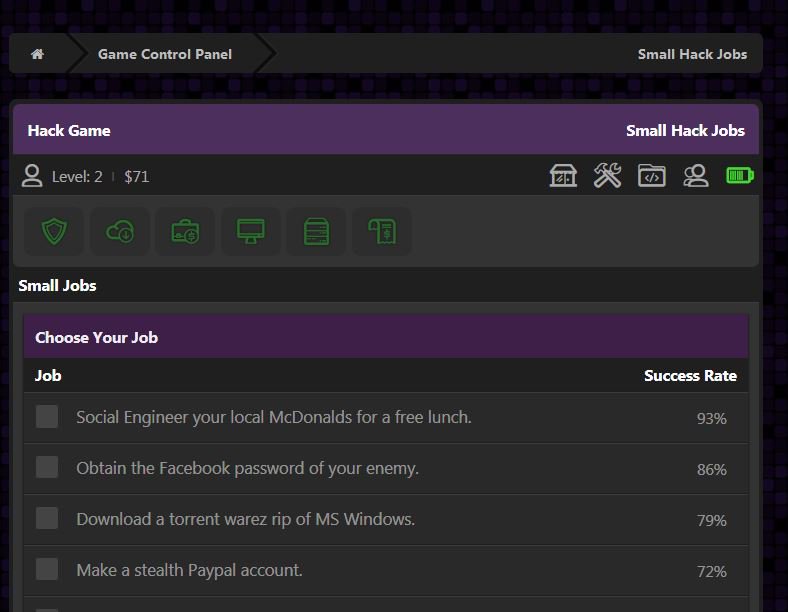This screenshot has width=788, height=612.
Task: Click 'Obtain the Facebook password' job text
Action: tap(247, 468)
